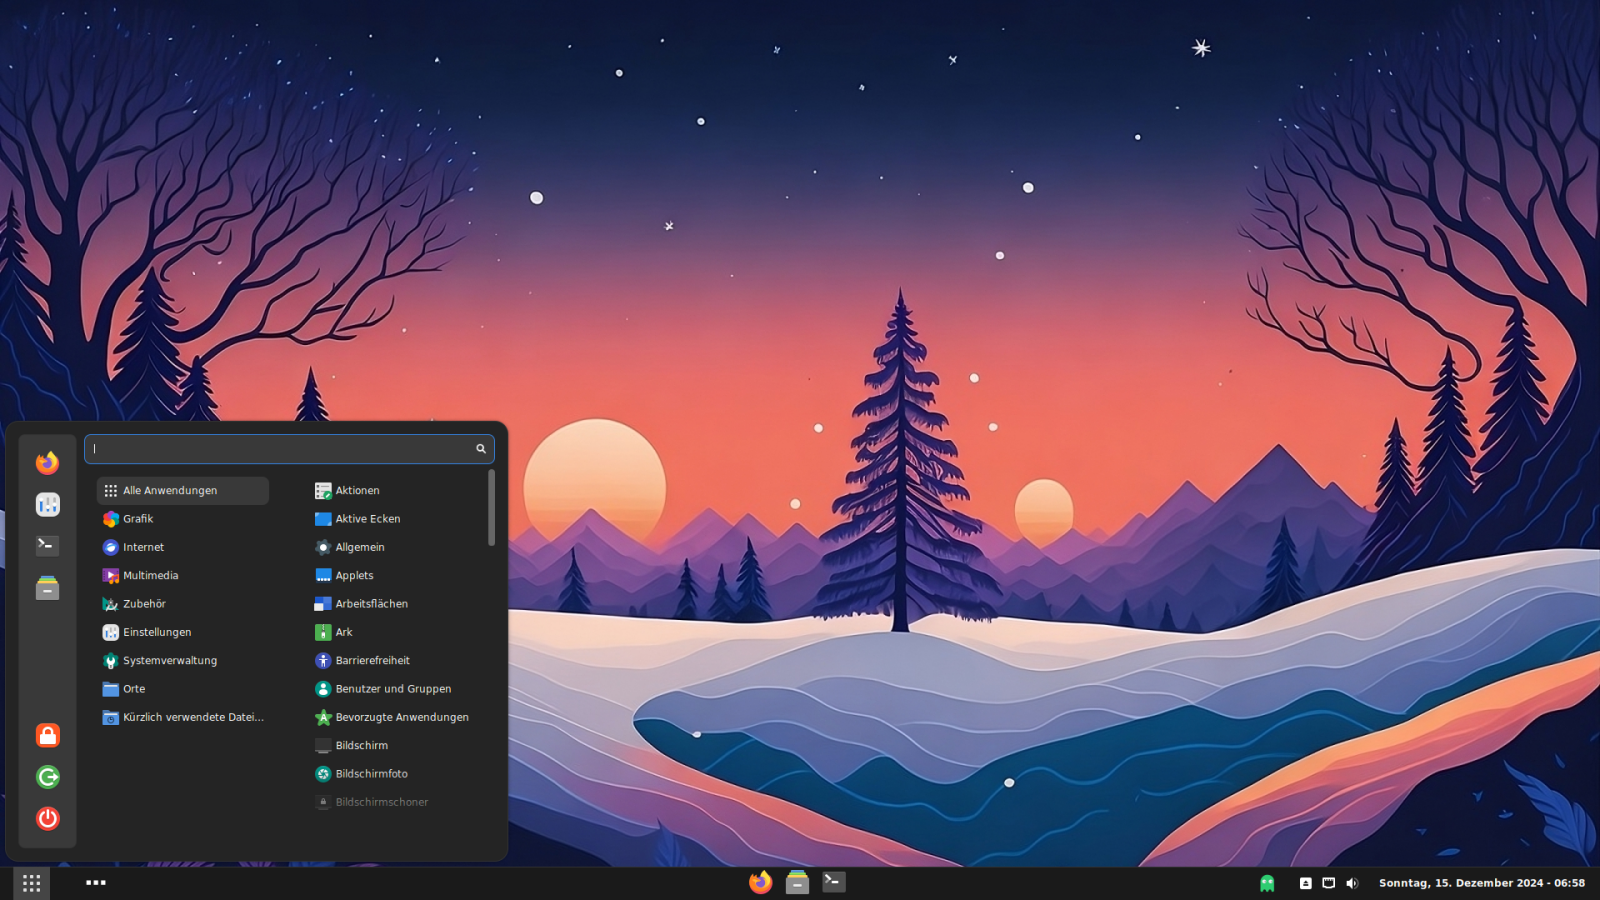Click the application search input field

coord(280,449)
